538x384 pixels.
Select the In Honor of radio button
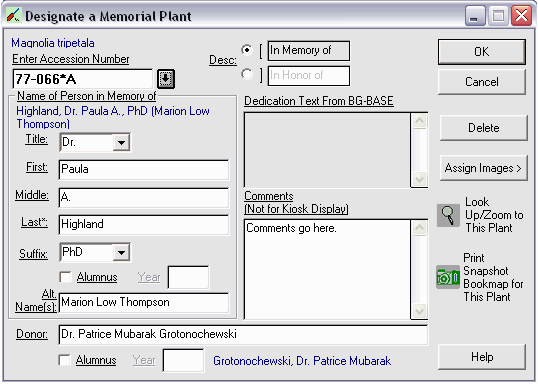click(247, 74)
